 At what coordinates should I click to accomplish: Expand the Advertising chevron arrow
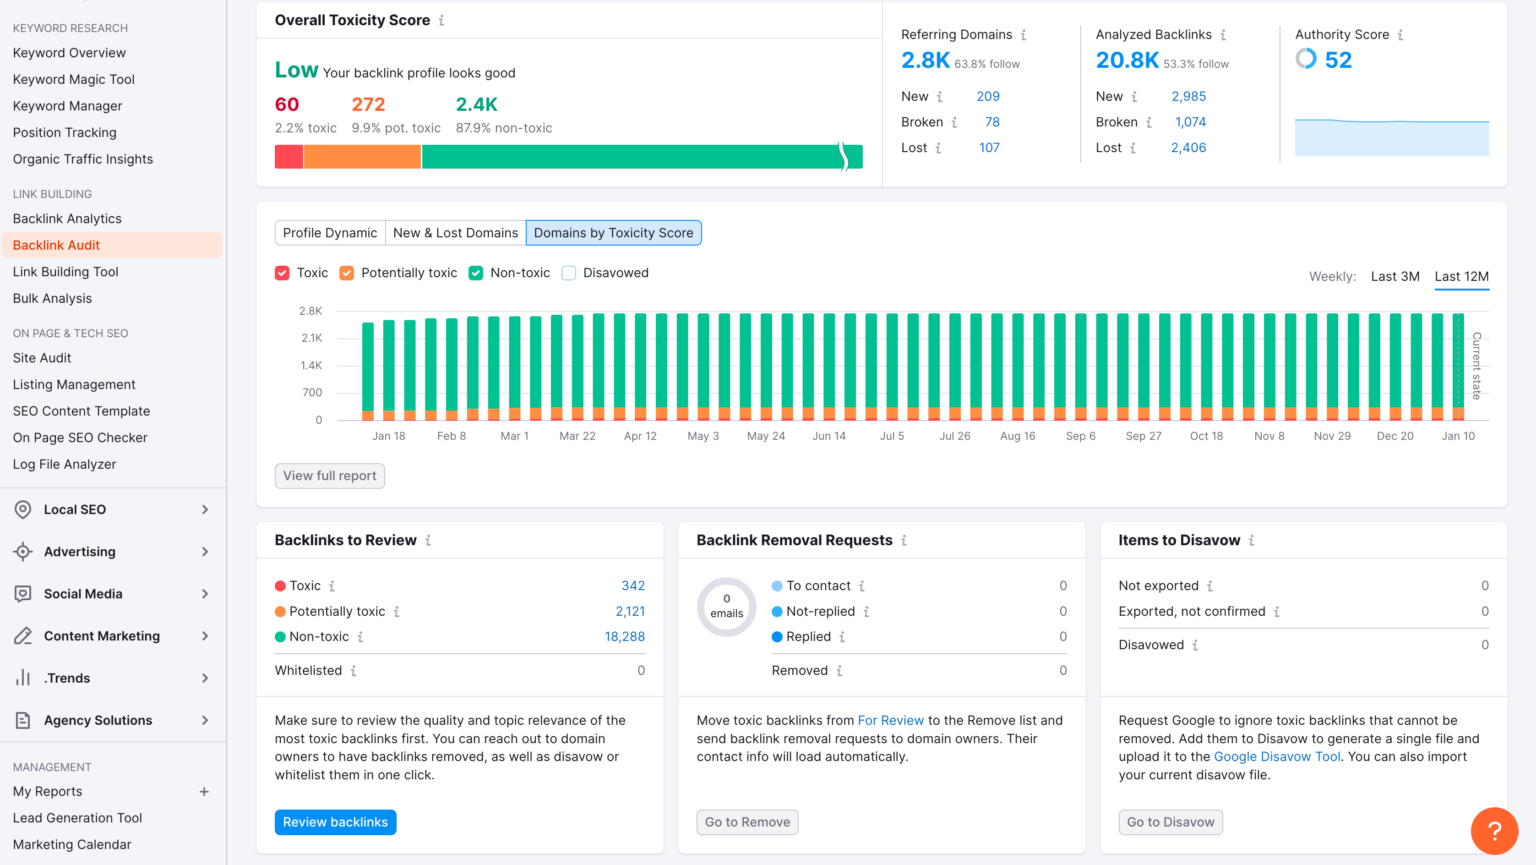pos(205,552)
